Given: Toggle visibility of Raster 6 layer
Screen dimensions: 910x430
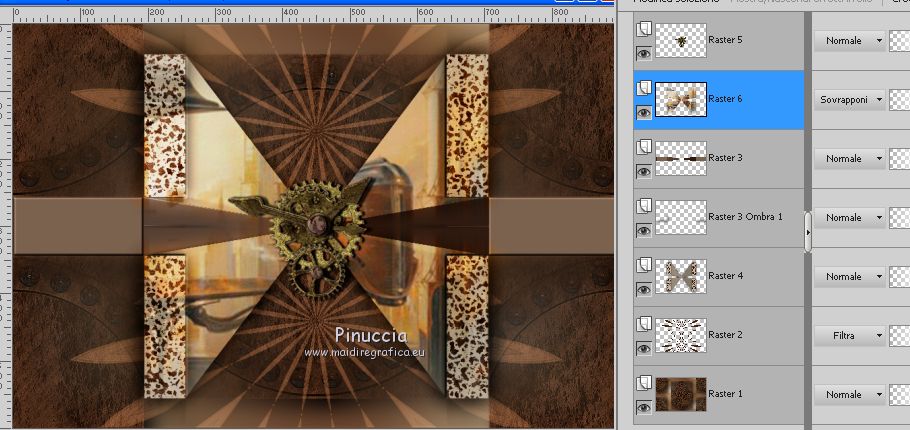Looking at the screenshot, I should (644, 113).
